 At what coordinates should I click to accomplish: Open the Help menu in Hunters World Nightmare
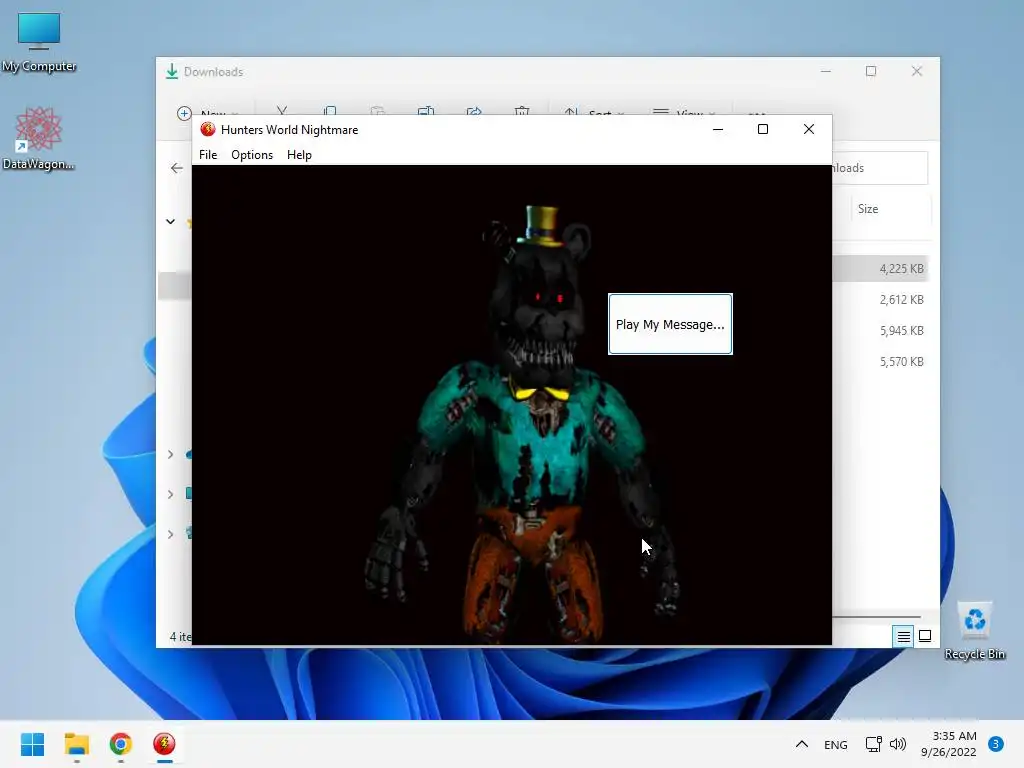point(299,155)
